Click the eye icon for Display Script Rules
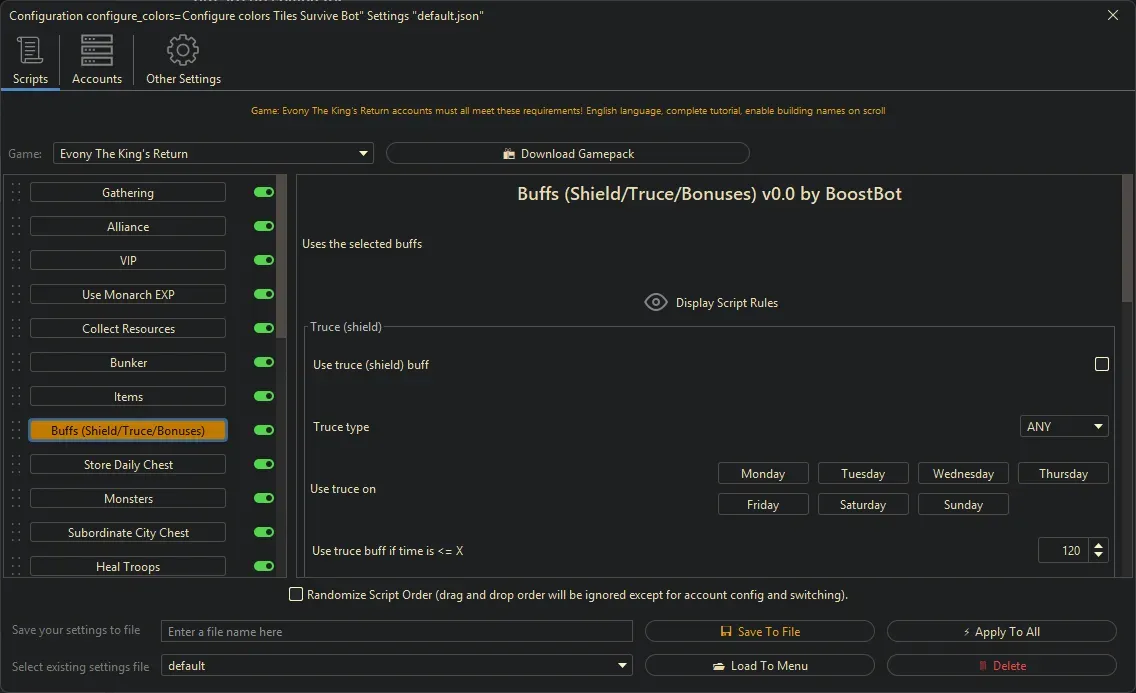 pyautogui.click(x=656, y=302)
